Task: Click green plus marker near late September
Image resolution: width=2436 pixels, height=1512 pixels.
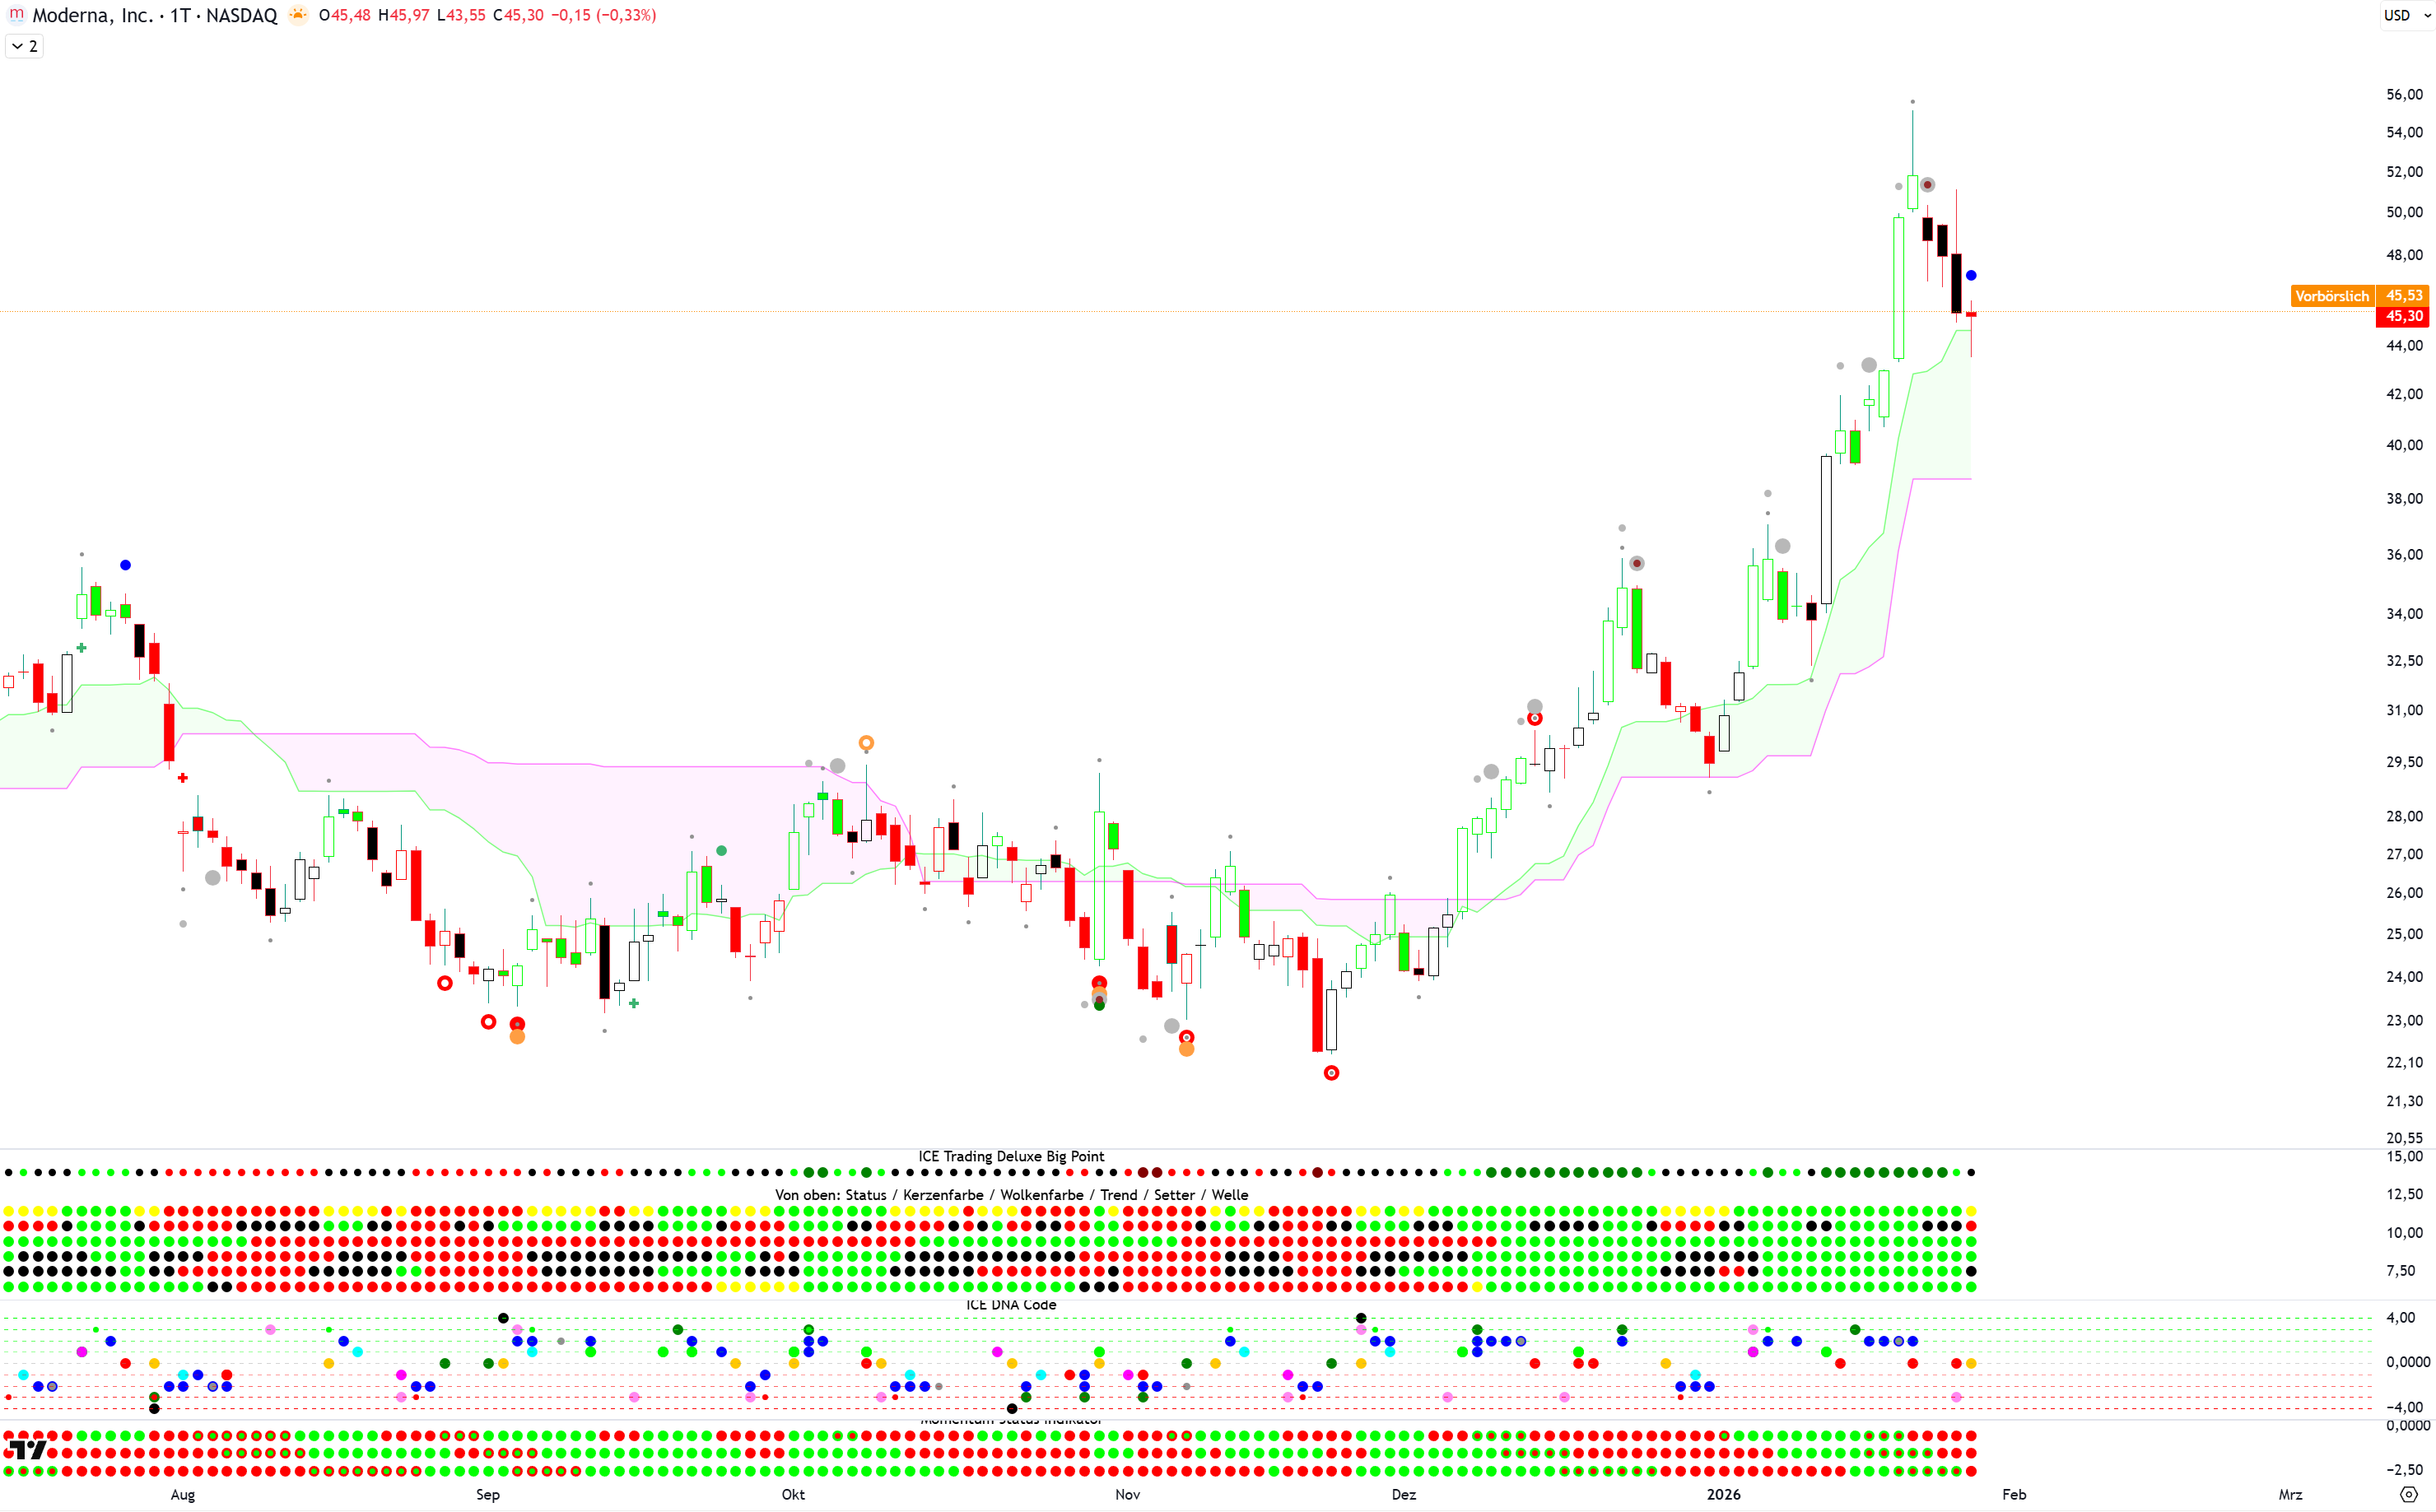Action: point(634,1003)
